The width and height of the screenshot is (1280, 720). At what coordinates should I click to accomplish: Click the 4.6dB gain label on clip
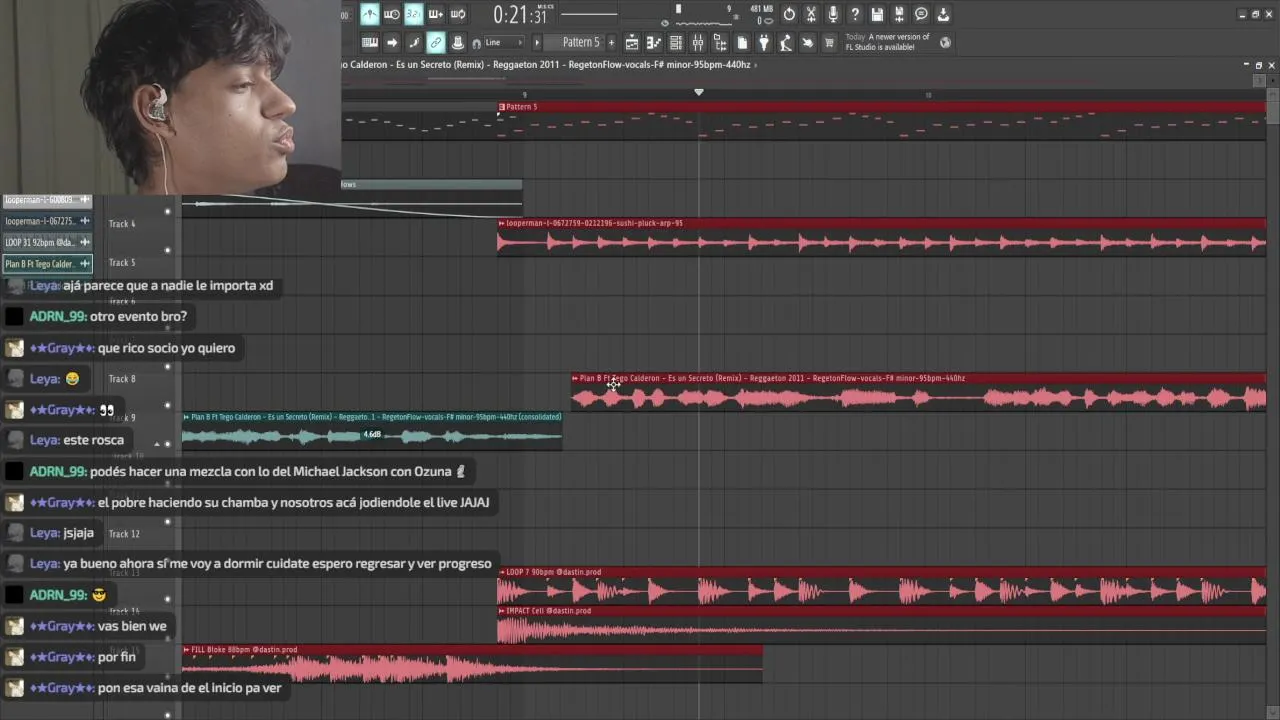372,435
